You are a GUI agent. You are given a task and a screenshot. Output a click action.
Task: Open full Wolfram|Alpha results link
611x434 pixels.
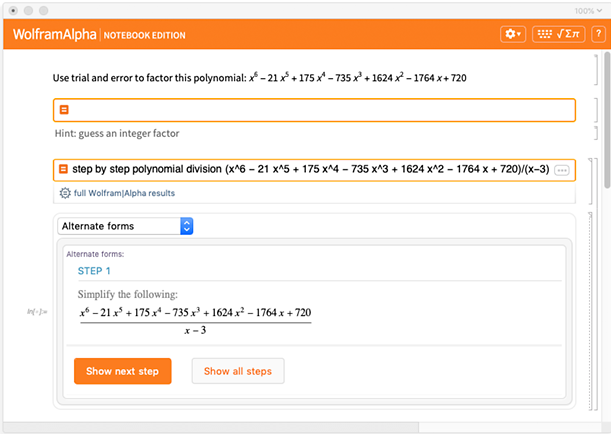[x=124, y=193]
